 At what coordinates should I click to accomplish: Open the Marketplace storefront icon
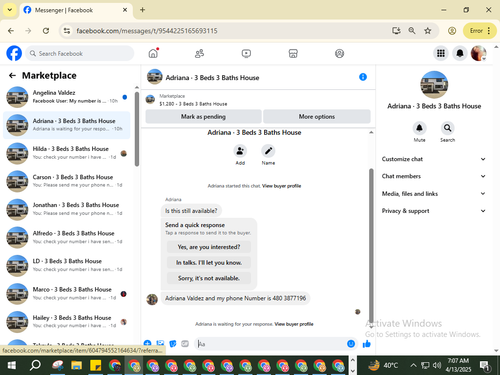pyautogui.click(x=293, y=53)
